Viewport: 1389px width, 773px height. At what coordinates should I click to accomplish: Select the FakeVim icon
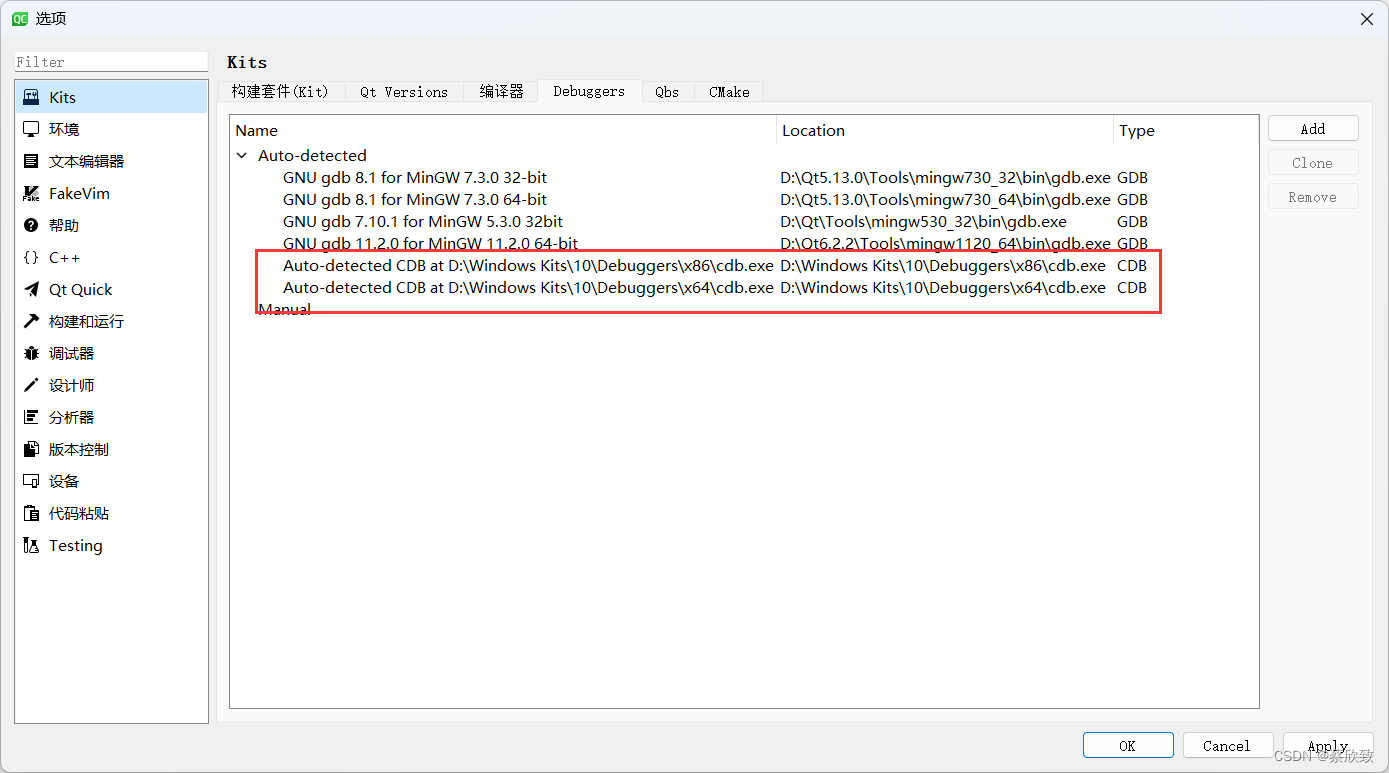coord(31,193)
